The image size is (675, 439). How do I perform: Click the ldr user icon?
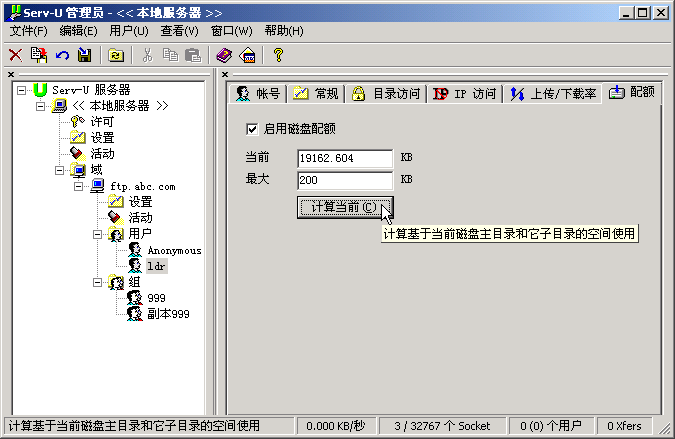click(x=135, y=266)
